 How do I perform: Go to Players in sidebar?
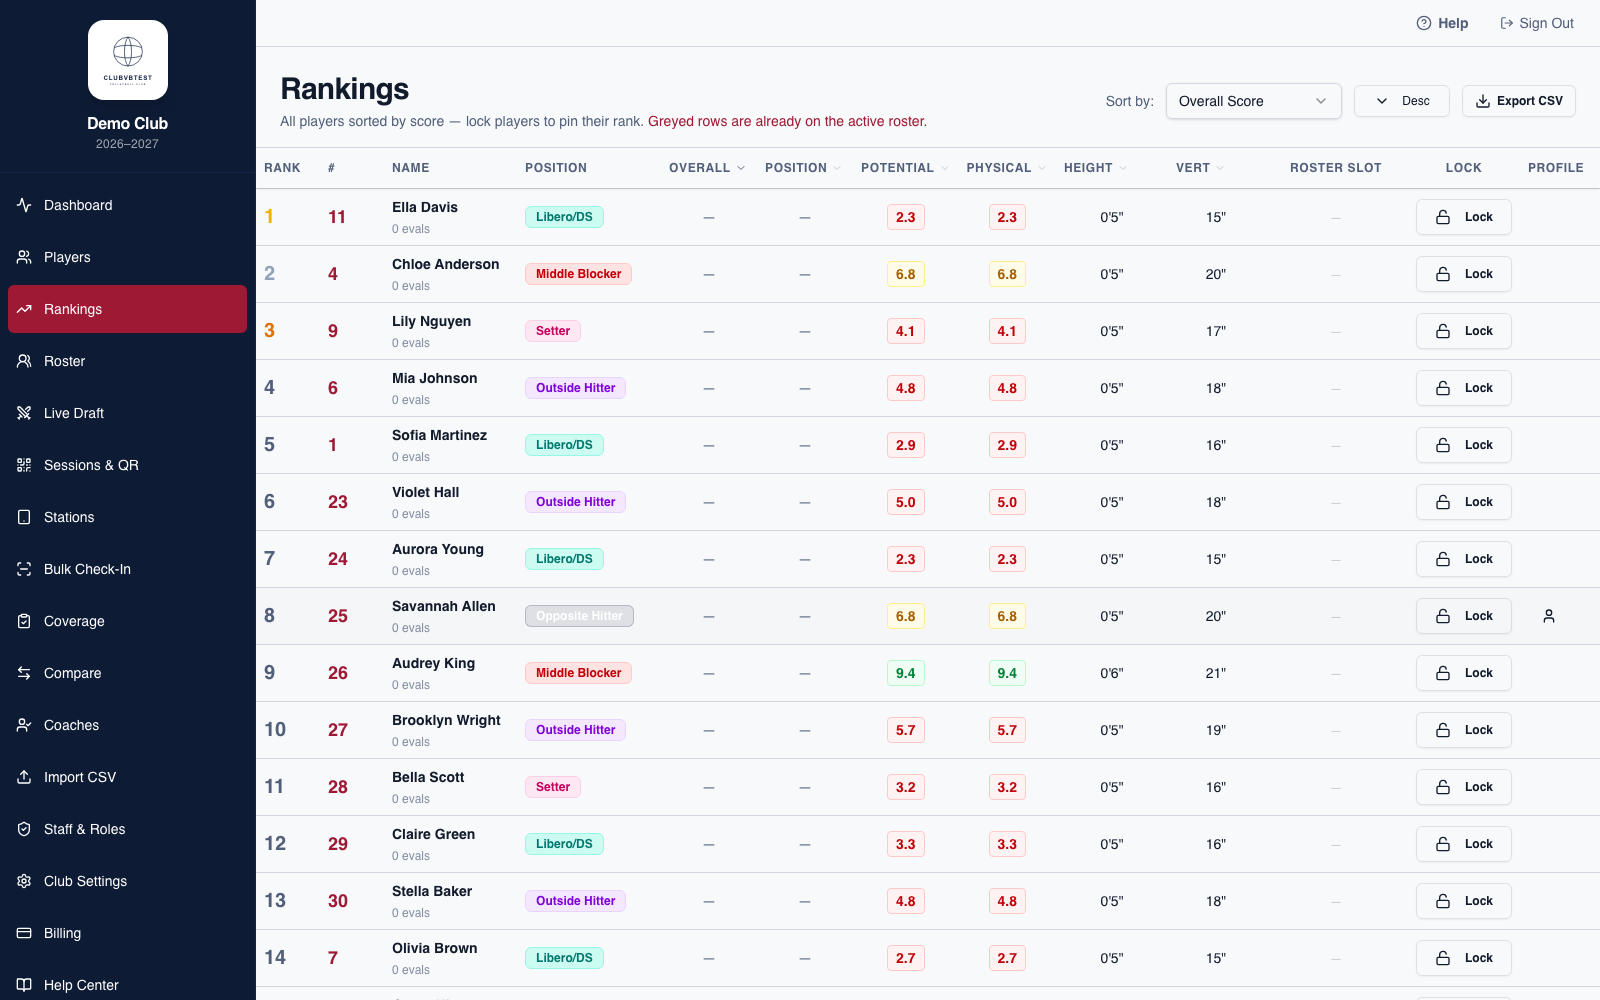(x=127, y=257)
